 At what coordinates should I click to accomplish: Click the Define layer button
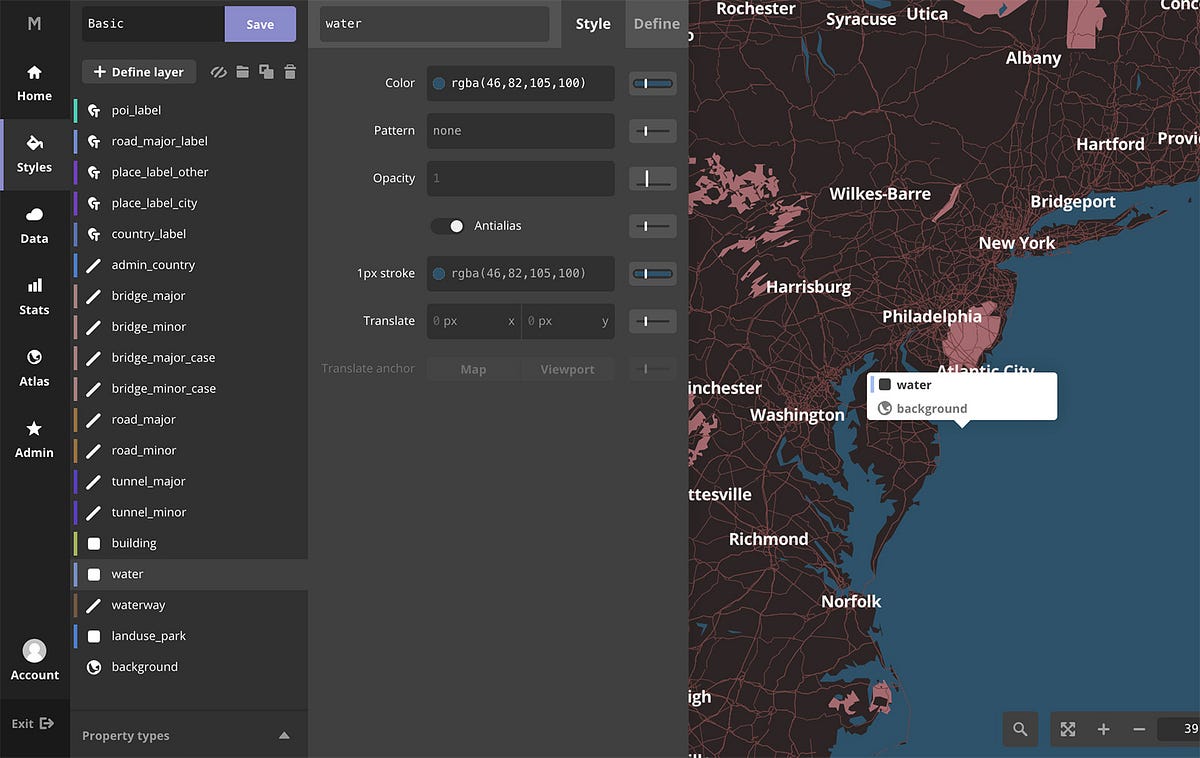pos(138,71)
